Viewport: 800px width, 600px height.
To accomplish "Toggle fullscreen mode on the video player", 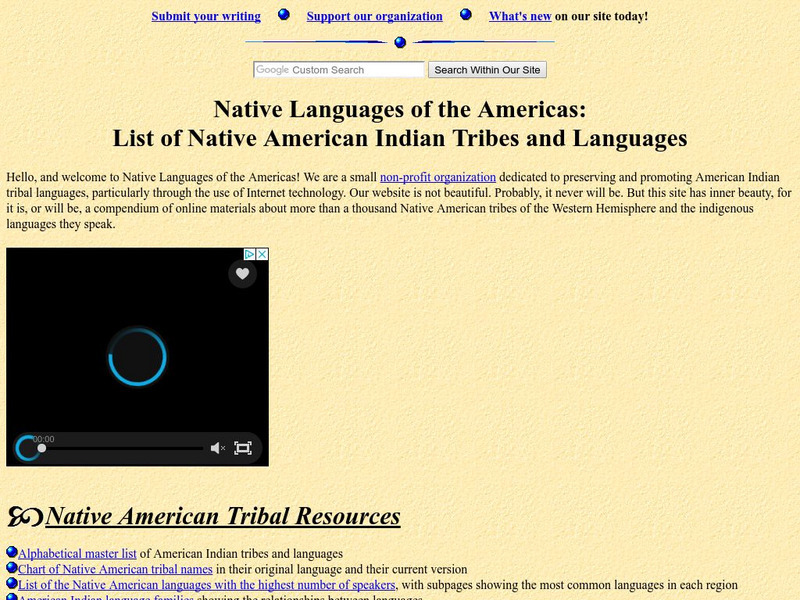I will pos(241,446).
